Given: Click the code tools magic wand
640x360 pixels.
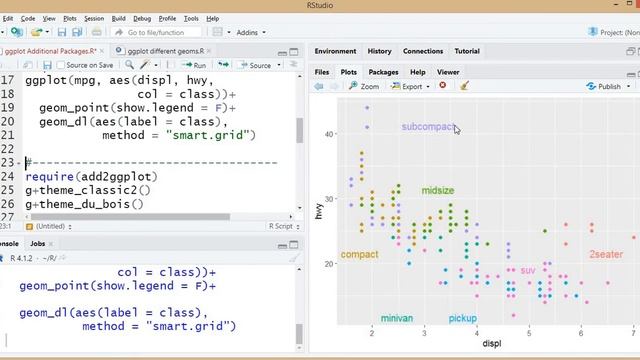Looking at the screenshot, I should tap(144, 64).
